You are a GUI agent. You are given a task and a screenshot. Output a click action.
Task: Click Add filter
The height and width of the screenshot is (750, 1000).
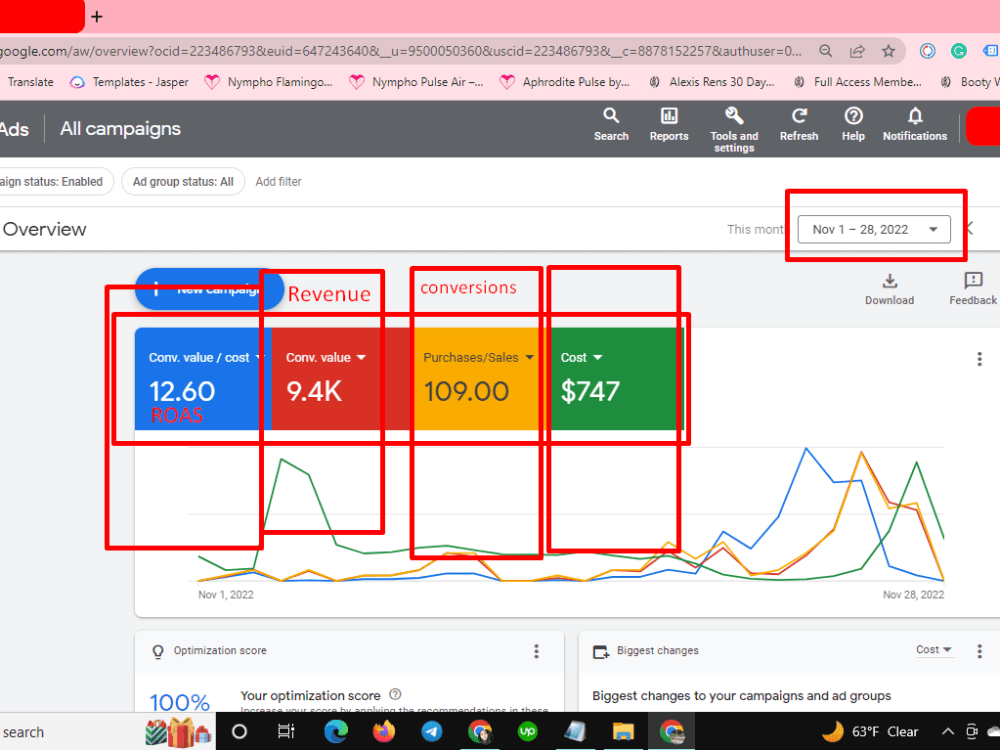278,182
